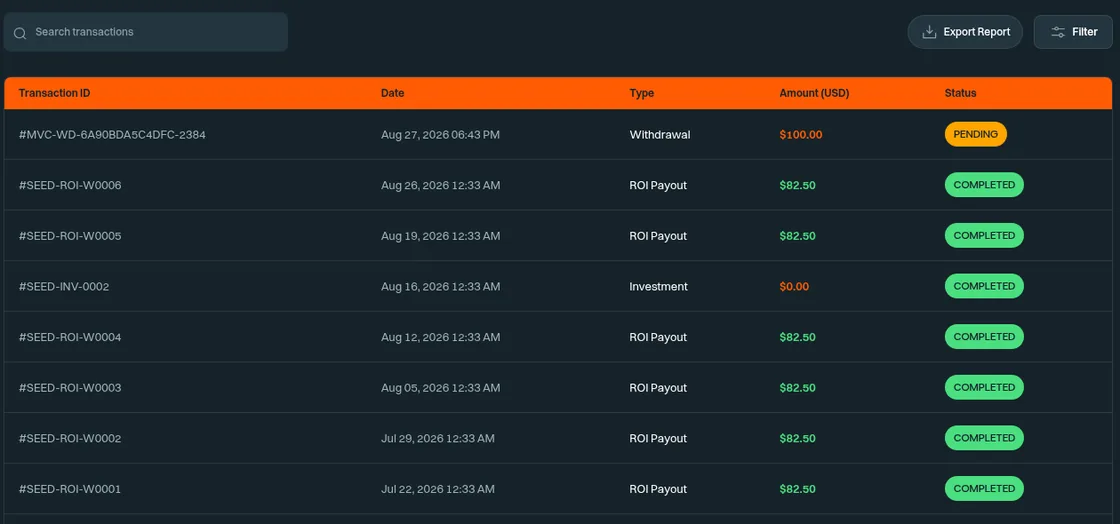Click COMPLETED badge for #SEED-ROI-W0003

coord(984,388)
